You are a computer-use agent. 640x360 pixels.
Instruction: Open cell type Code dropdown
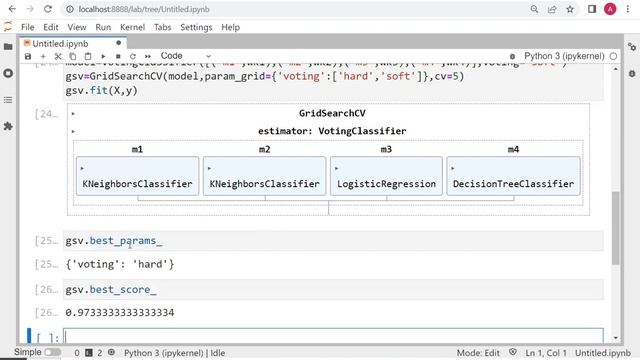pyautogui.click(x=186, y=56)
